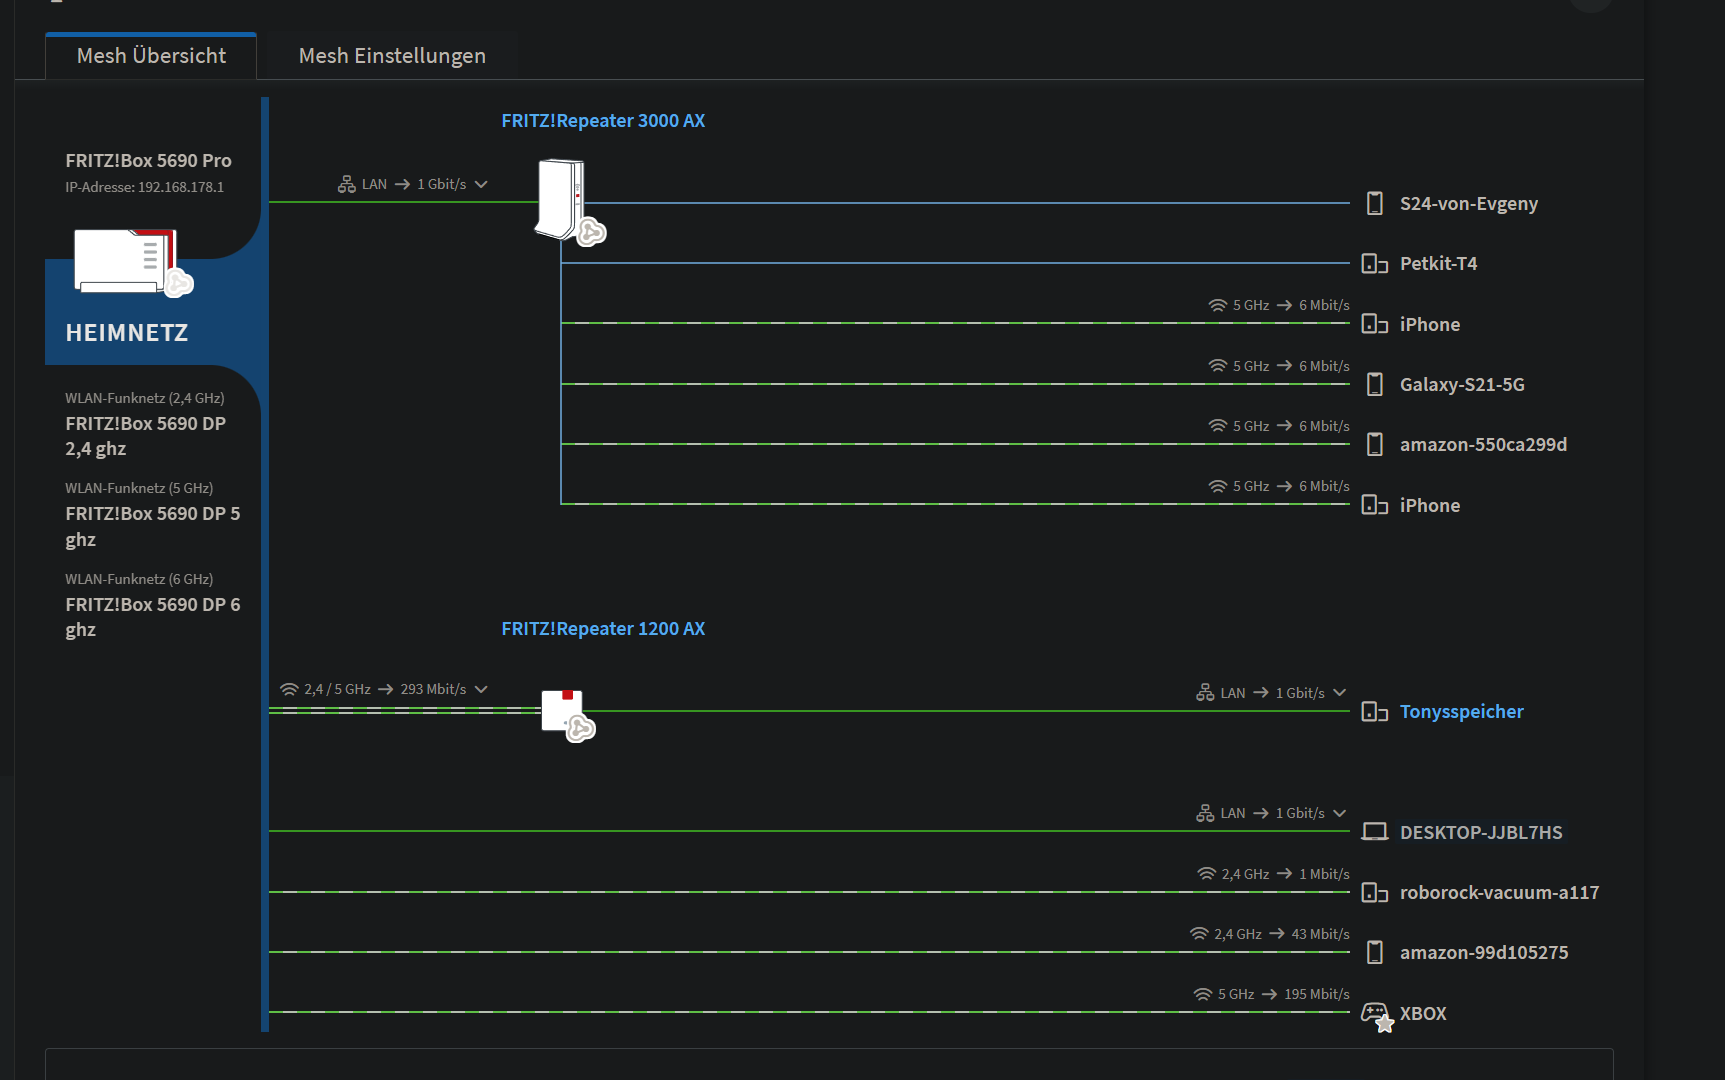The height and width of the screenshot is (1080, 1725).
Task: Click the Wi-Fi icon on the roborock-vacuum-a117 connection
Action: pos(1207,874)
